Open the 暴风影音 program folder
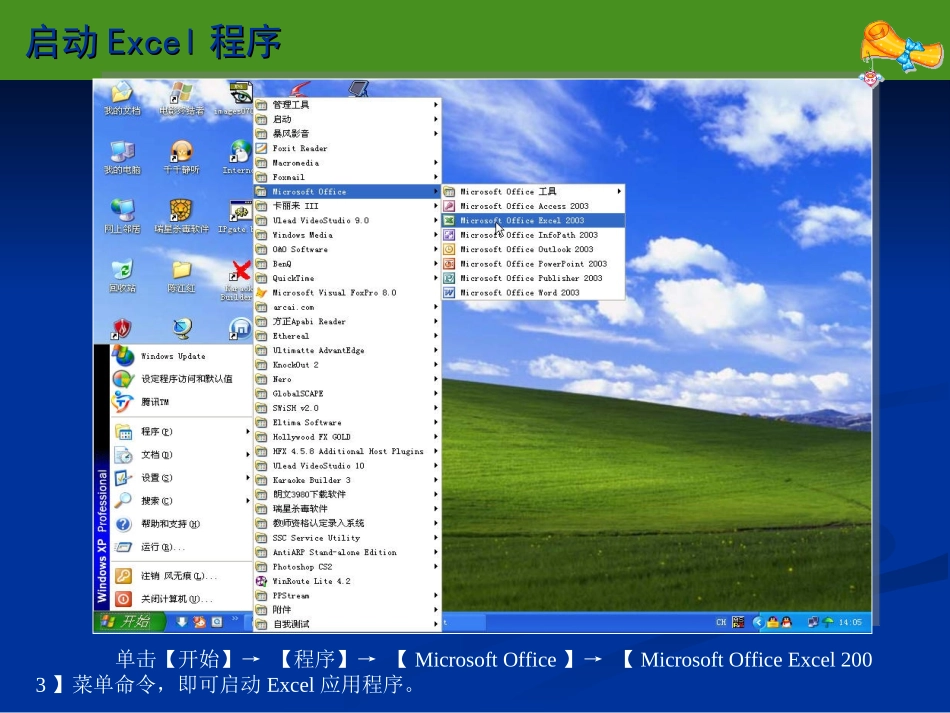 click(x=347, y=133)
